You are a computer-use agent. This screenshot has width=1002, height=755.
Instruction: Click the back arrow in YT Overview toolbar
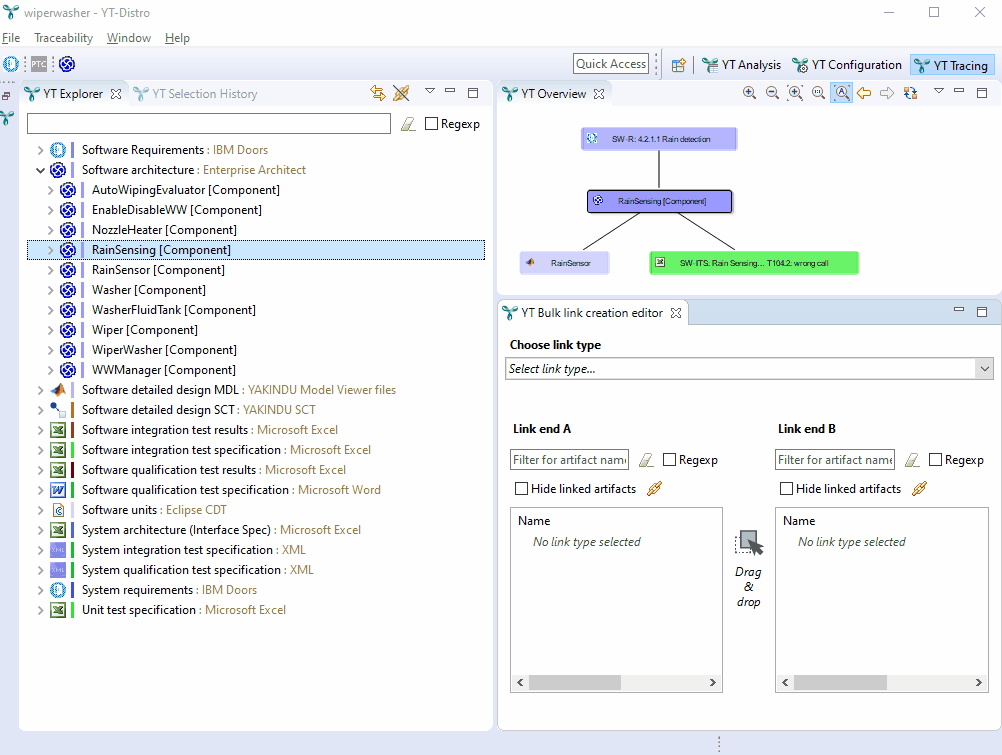point(864,93)
